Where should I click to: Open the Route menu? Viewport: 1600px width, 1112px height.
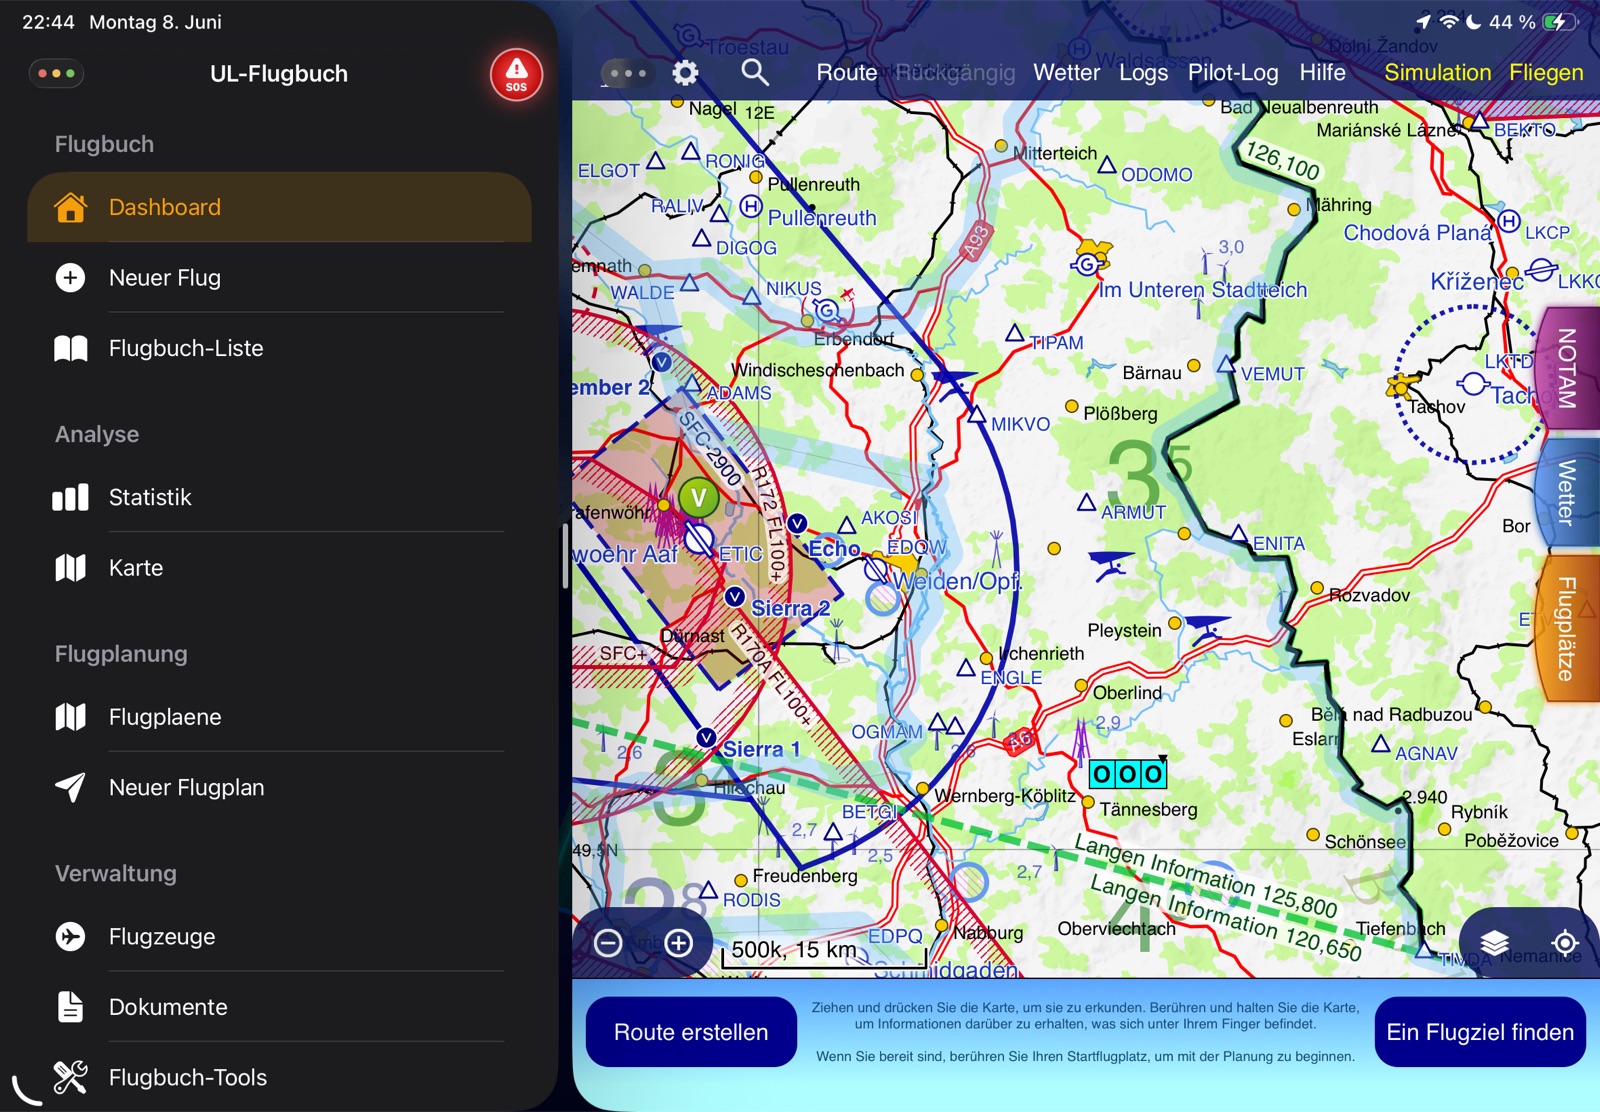(847, 72)
